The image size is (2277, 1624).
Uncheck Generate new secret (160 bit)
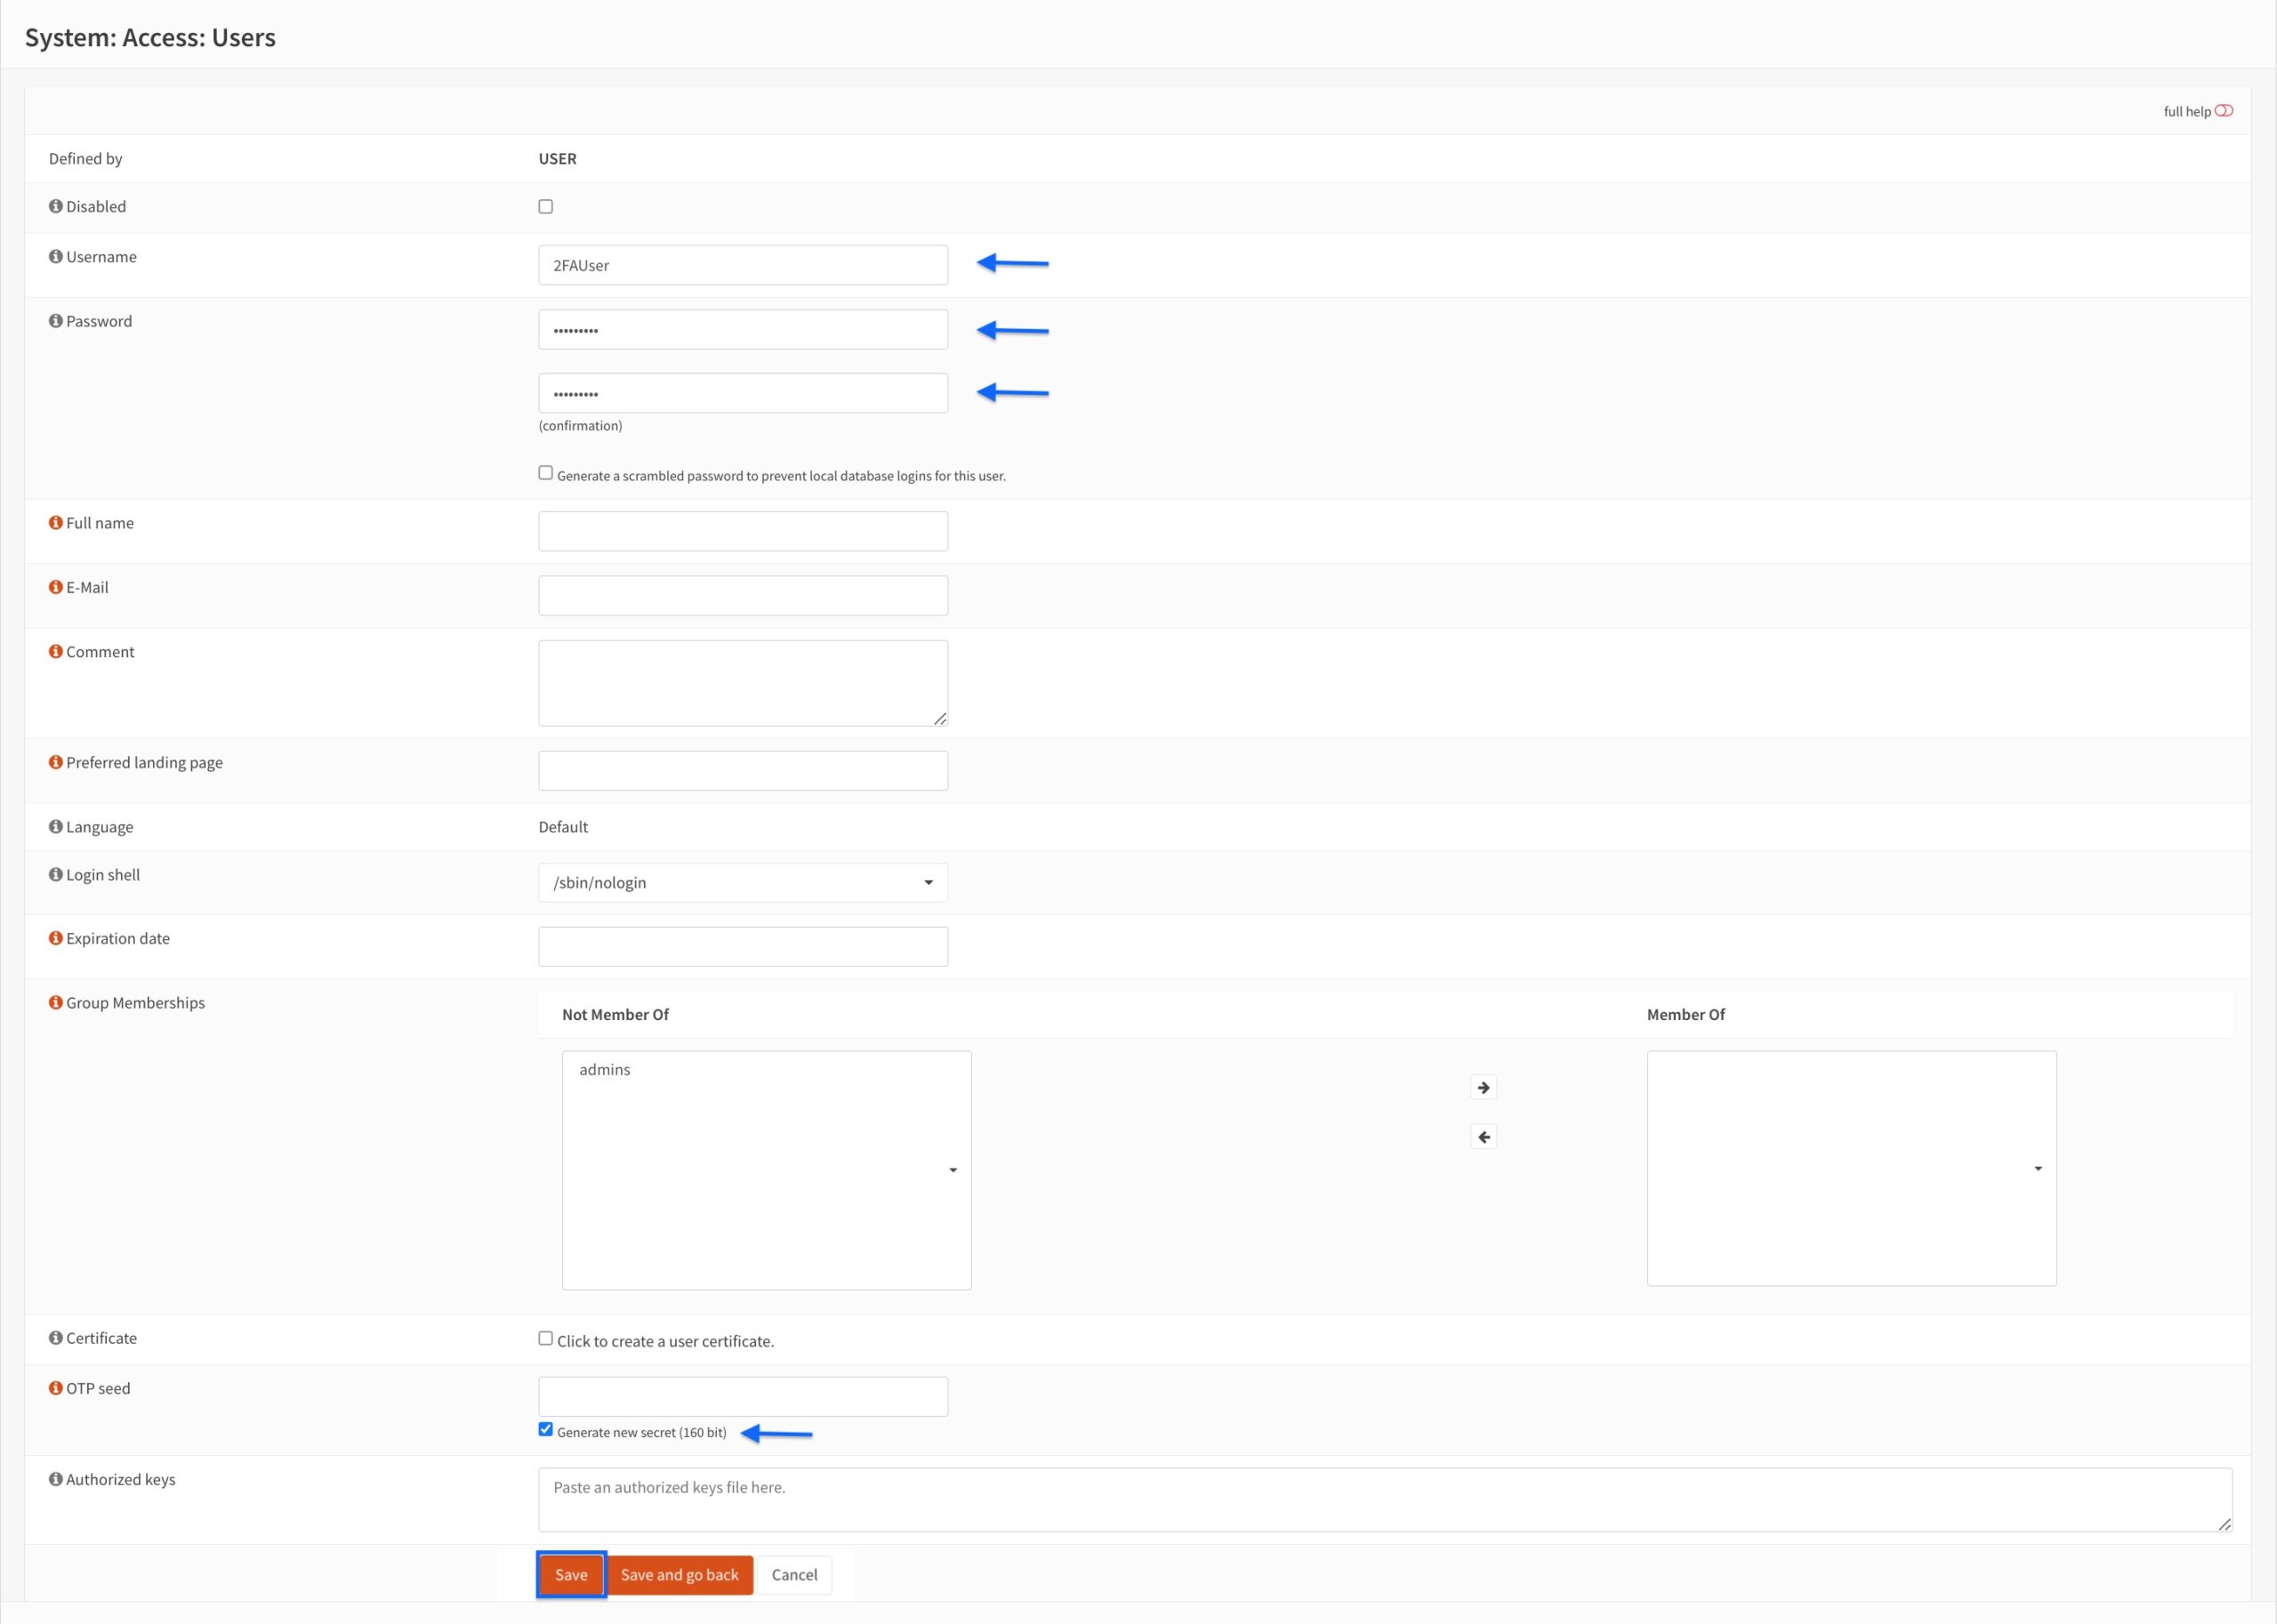546,1430
